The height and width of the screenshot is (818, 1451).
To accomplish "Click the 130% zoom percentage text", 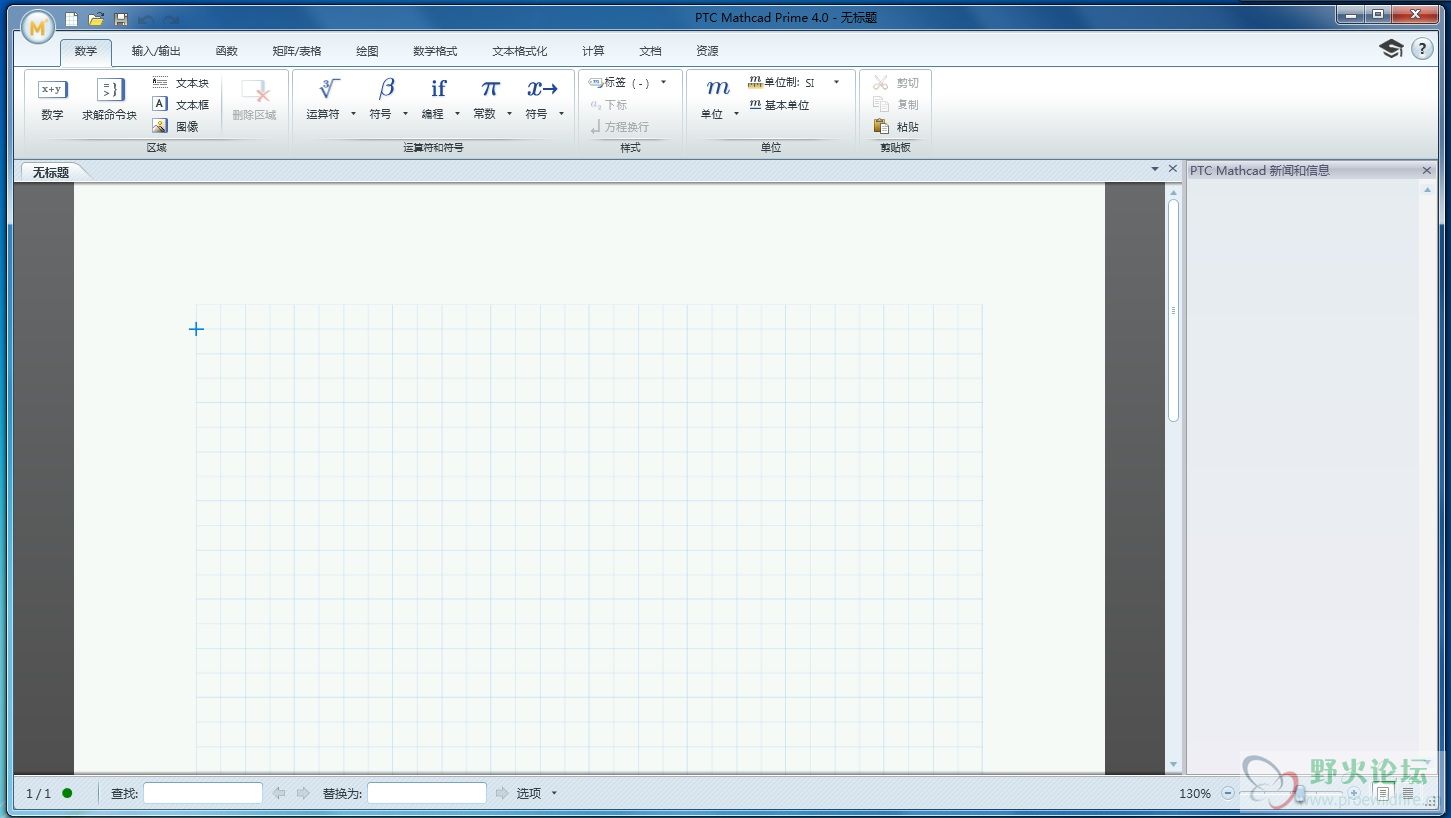I will 1194,793.
